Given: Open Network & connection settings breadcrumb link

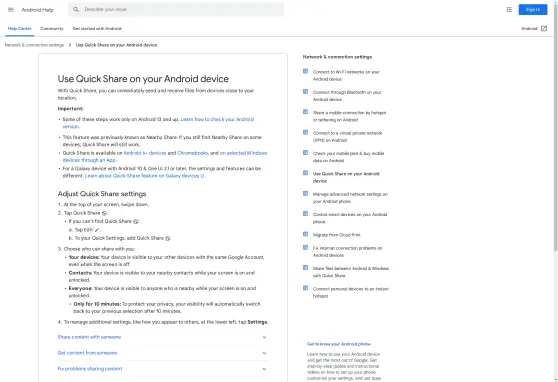Looking at the screenshot, I should coord(34,45).
